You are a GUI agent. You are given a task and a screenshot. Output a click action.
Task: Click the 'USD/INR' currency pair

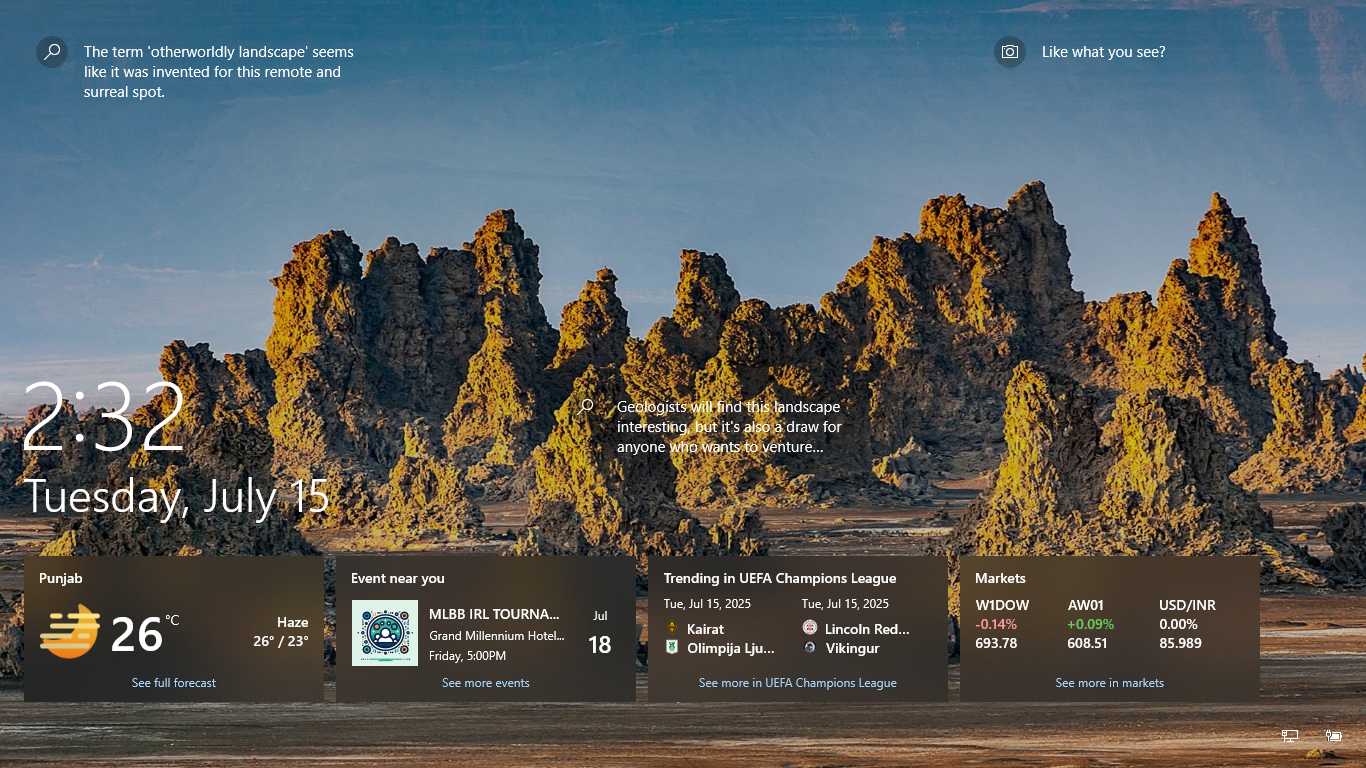click(1188, 605)
